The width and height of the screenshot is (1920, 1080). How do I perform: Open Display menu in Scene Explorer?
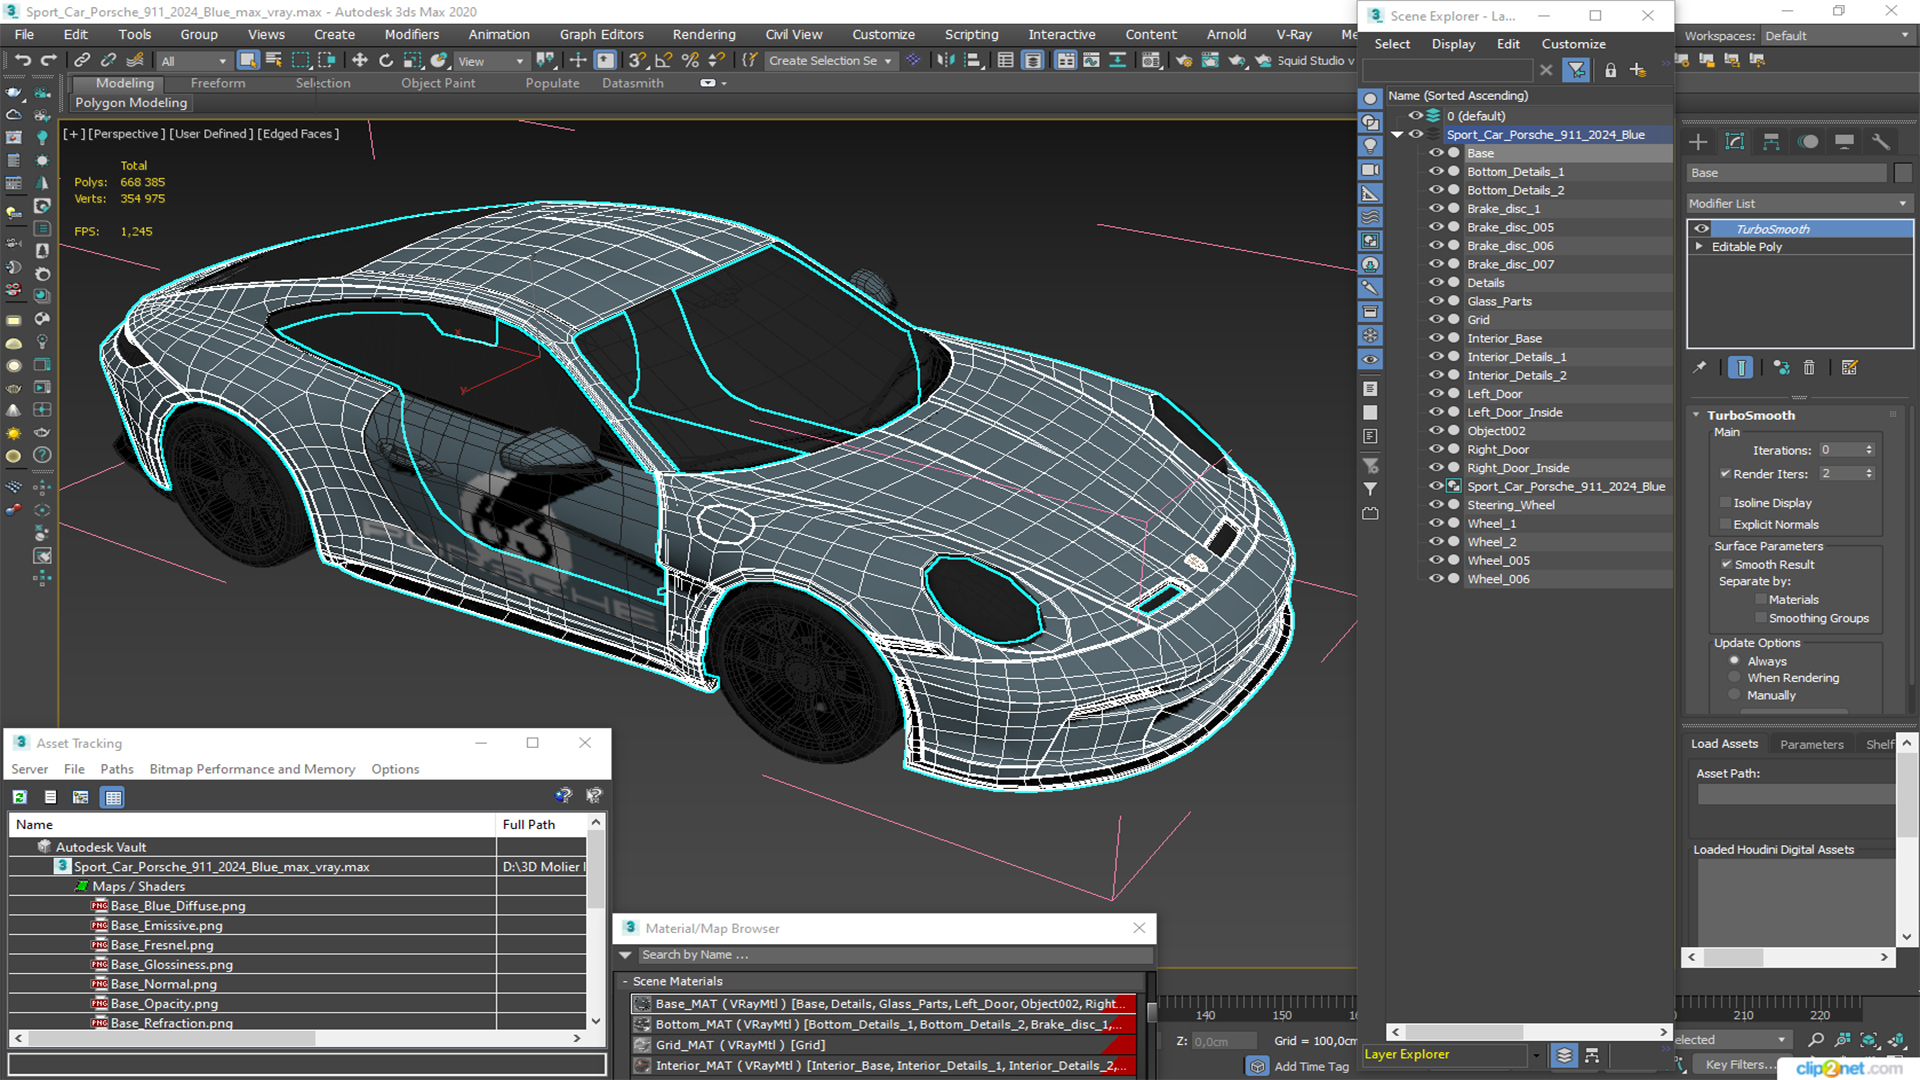point(1453,44)
